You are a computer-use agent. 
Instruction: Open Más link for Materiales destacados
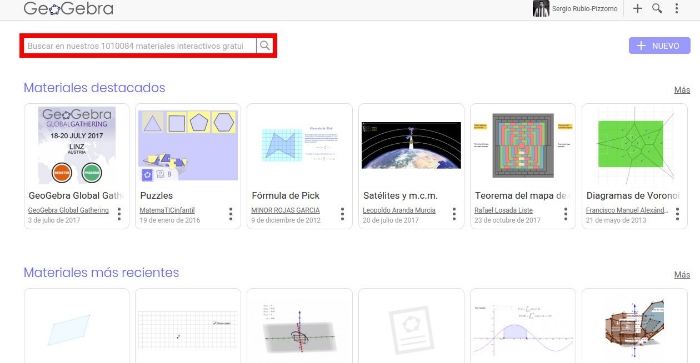682,90
